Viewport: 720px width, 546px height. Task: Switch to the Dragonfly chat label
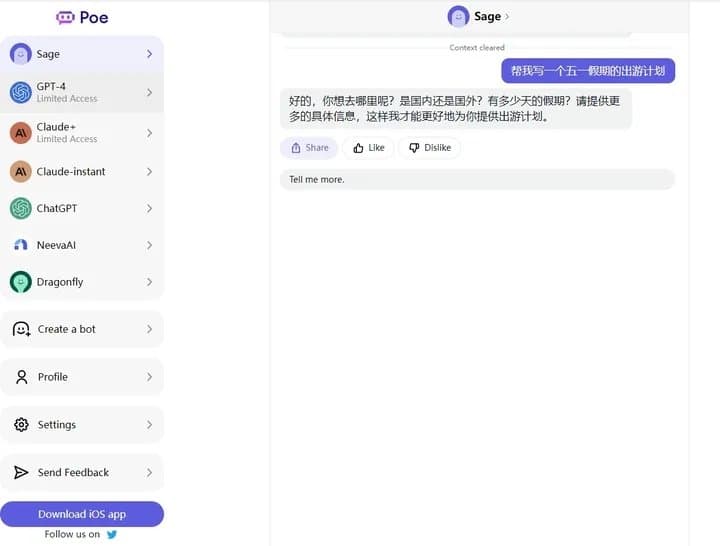click(60, 282)
